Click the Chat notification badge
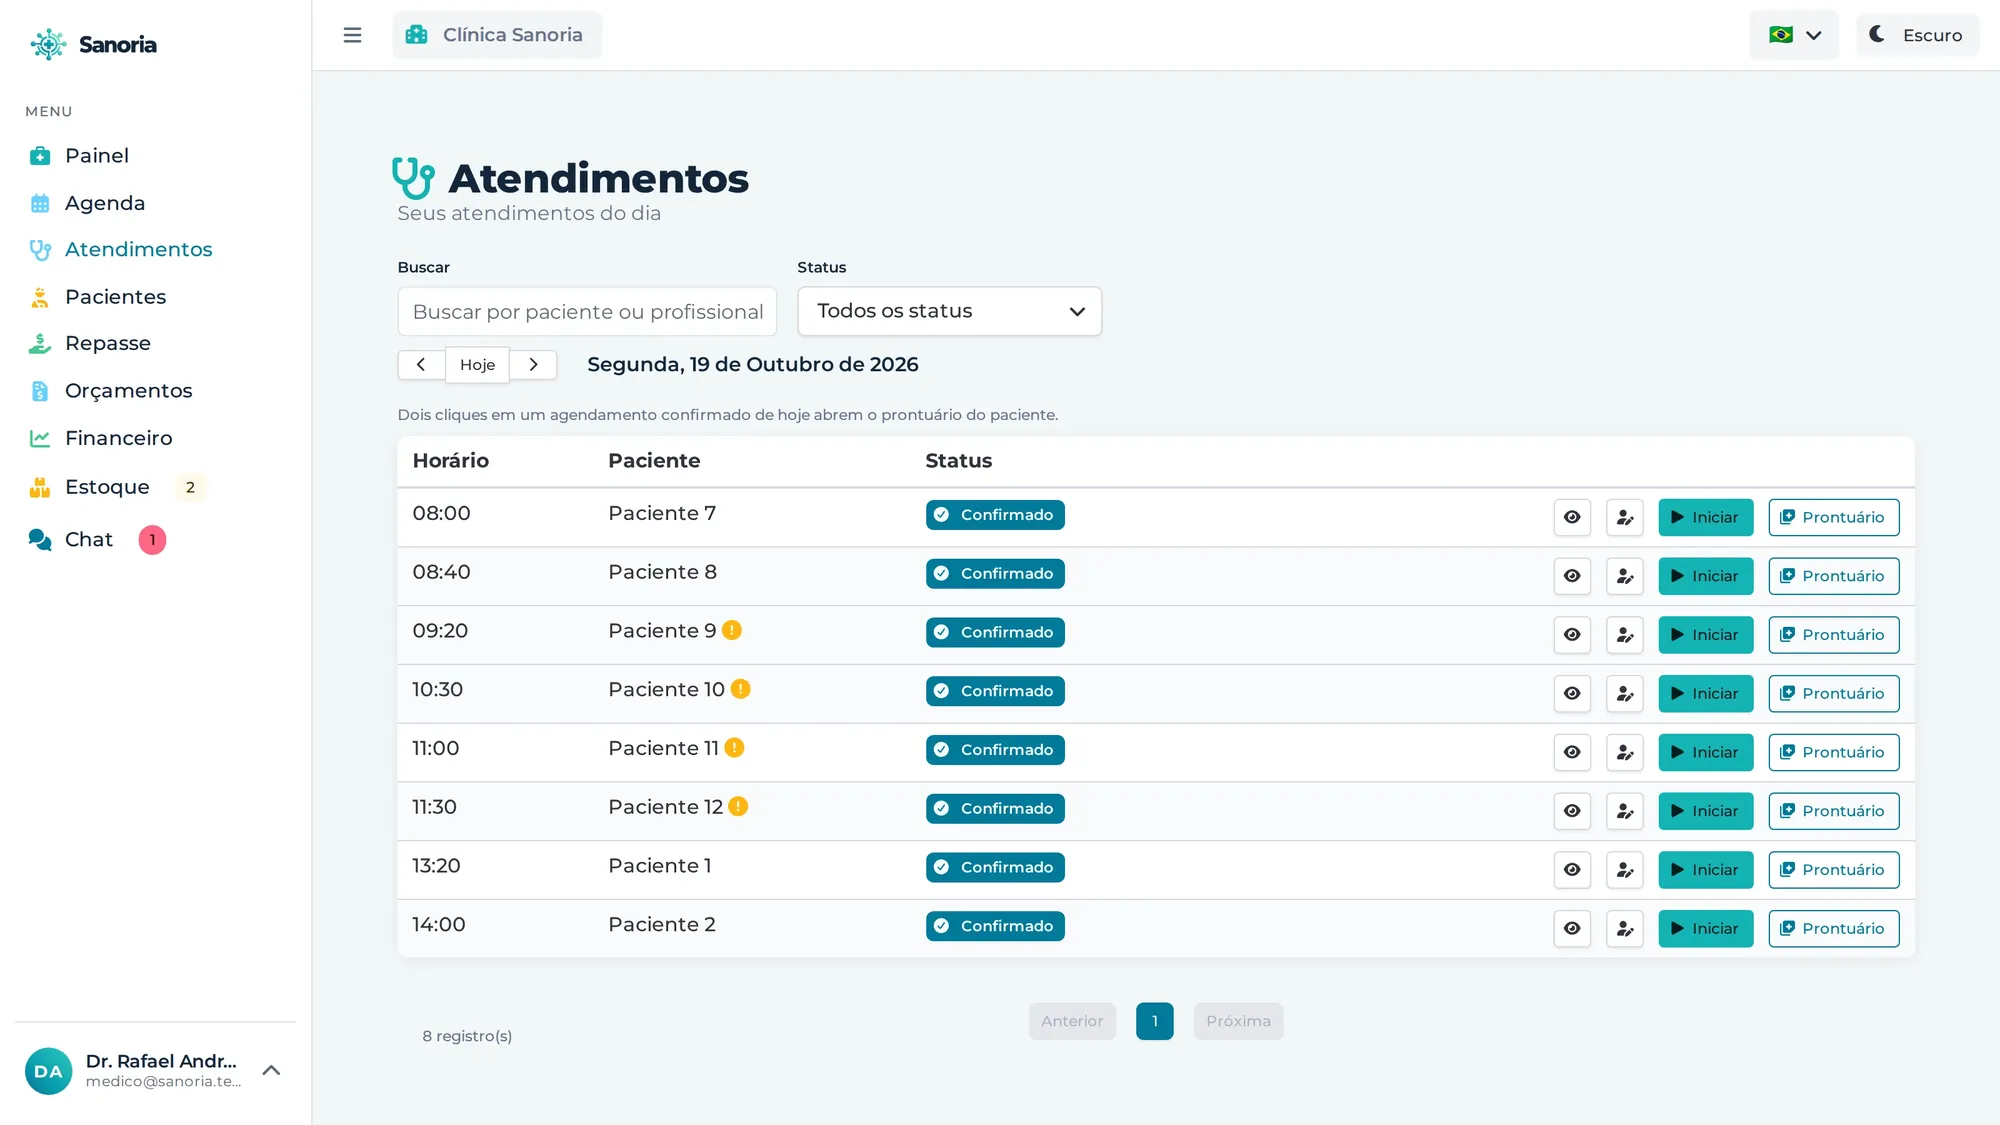Screen dimensions: 2000x1125 click(152, 540)
